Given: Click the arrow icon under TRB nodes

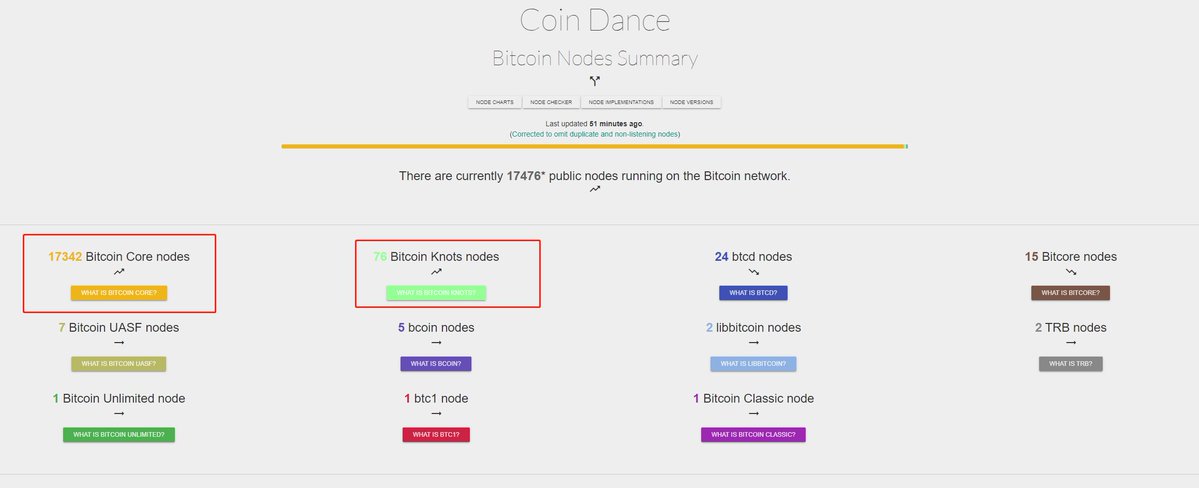Looking at the screenshot, I should tap(1071, 342).
